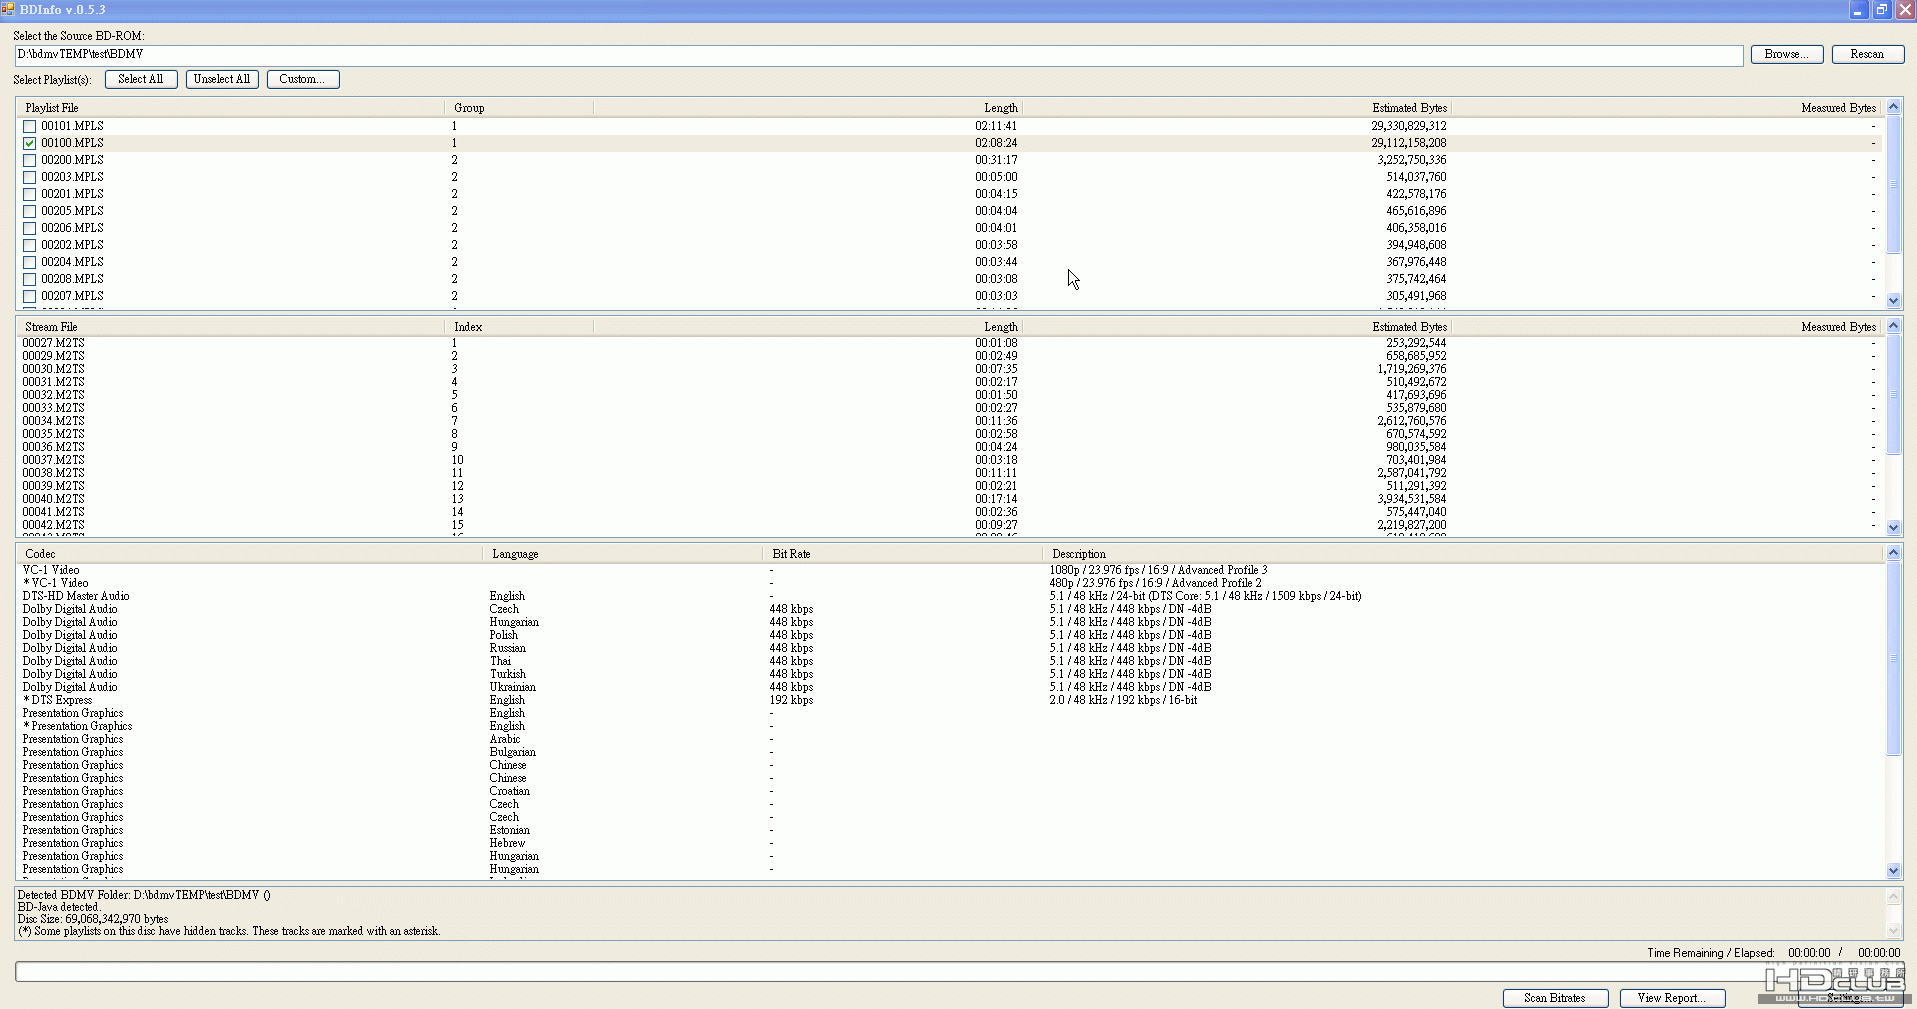Viewport: 1917px width, 1009px height.
Task: Select stream file 00034.M2TS
Action: click(950, 421)
